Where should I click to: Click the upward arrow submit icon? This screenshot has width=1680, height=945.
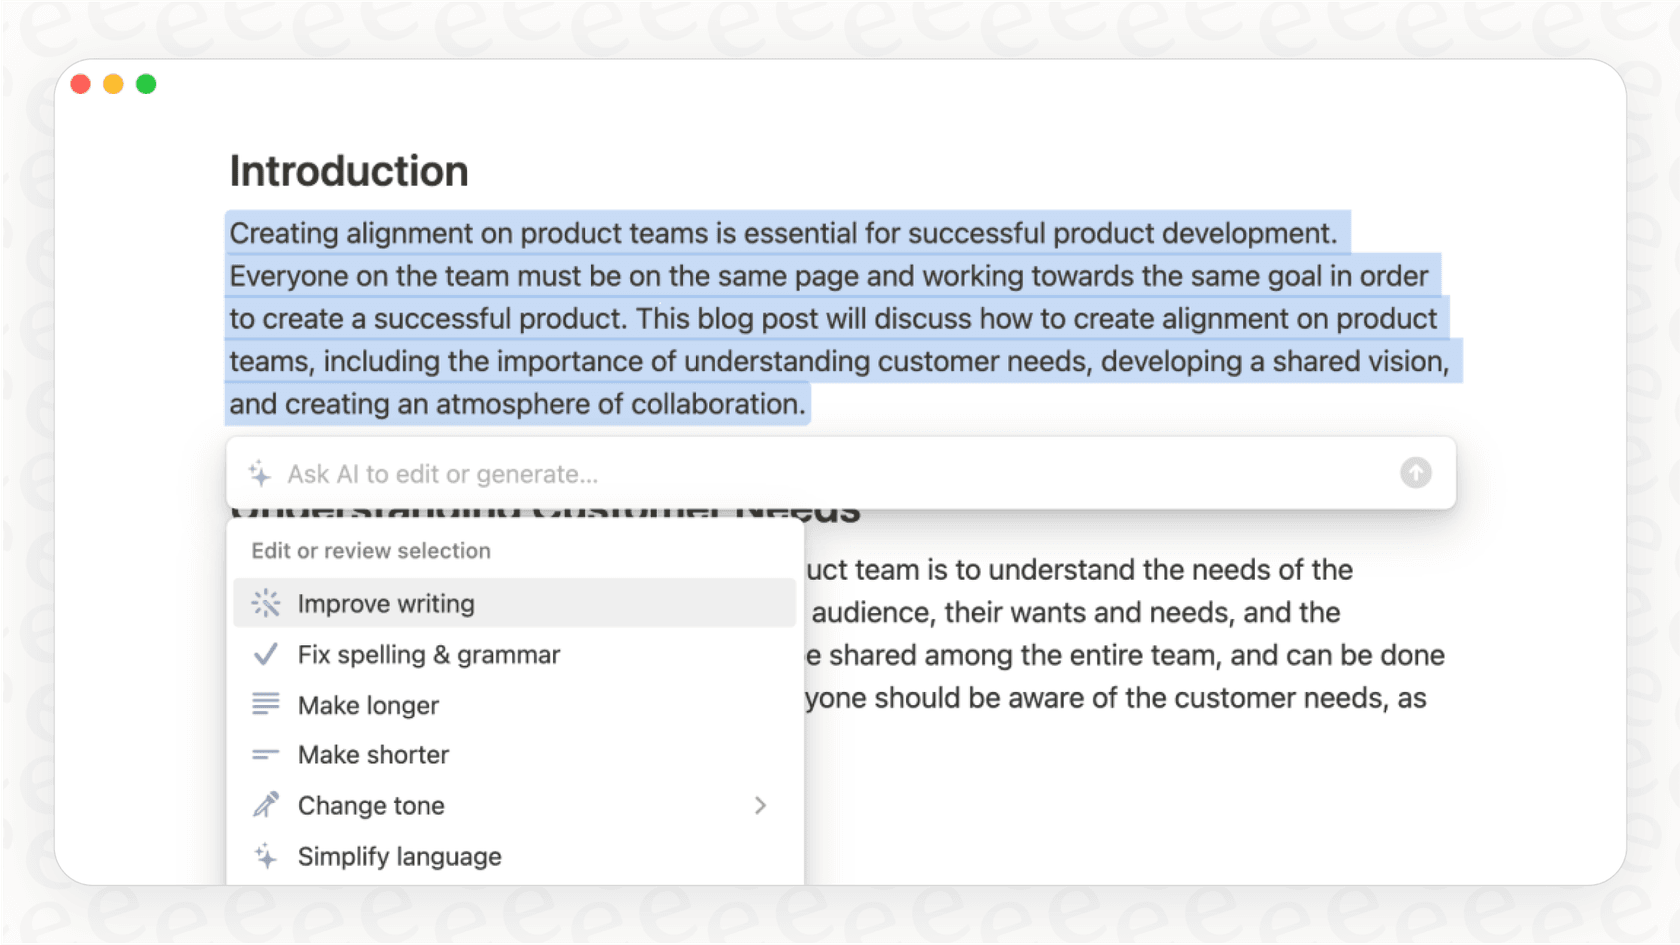(1415, 472)
